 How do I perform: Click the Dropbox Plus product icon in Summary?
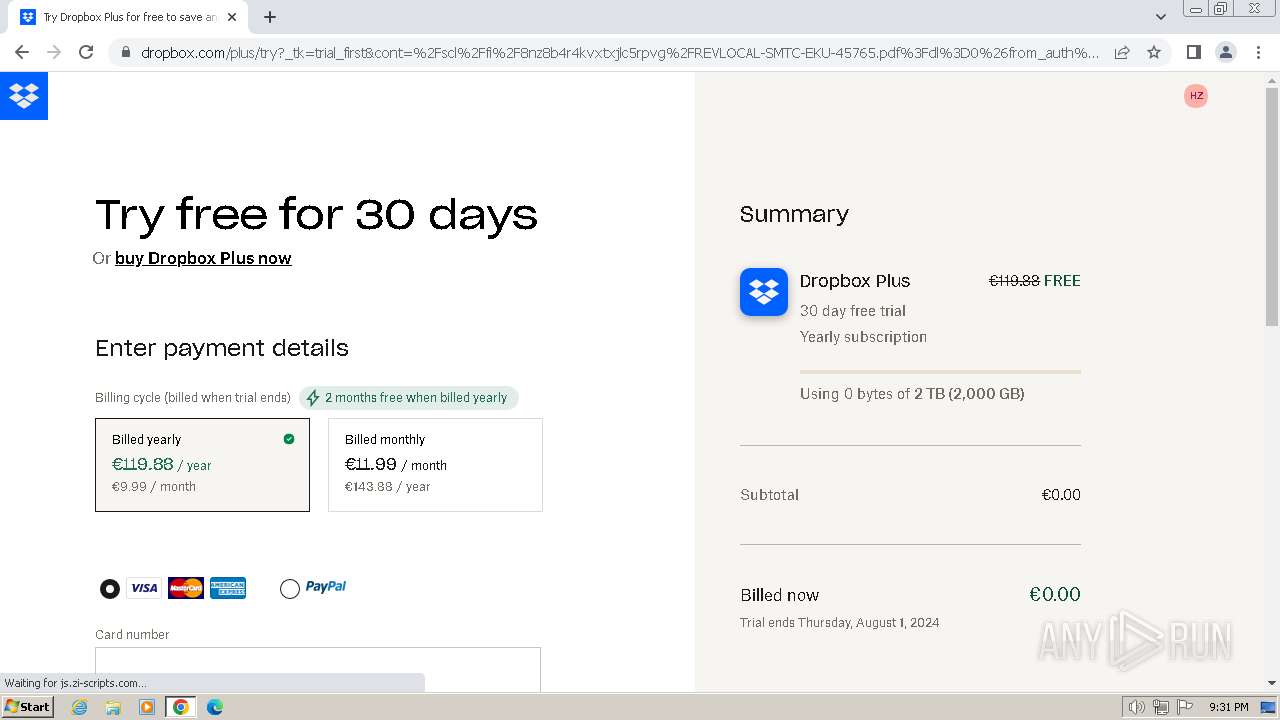[764, 292]
